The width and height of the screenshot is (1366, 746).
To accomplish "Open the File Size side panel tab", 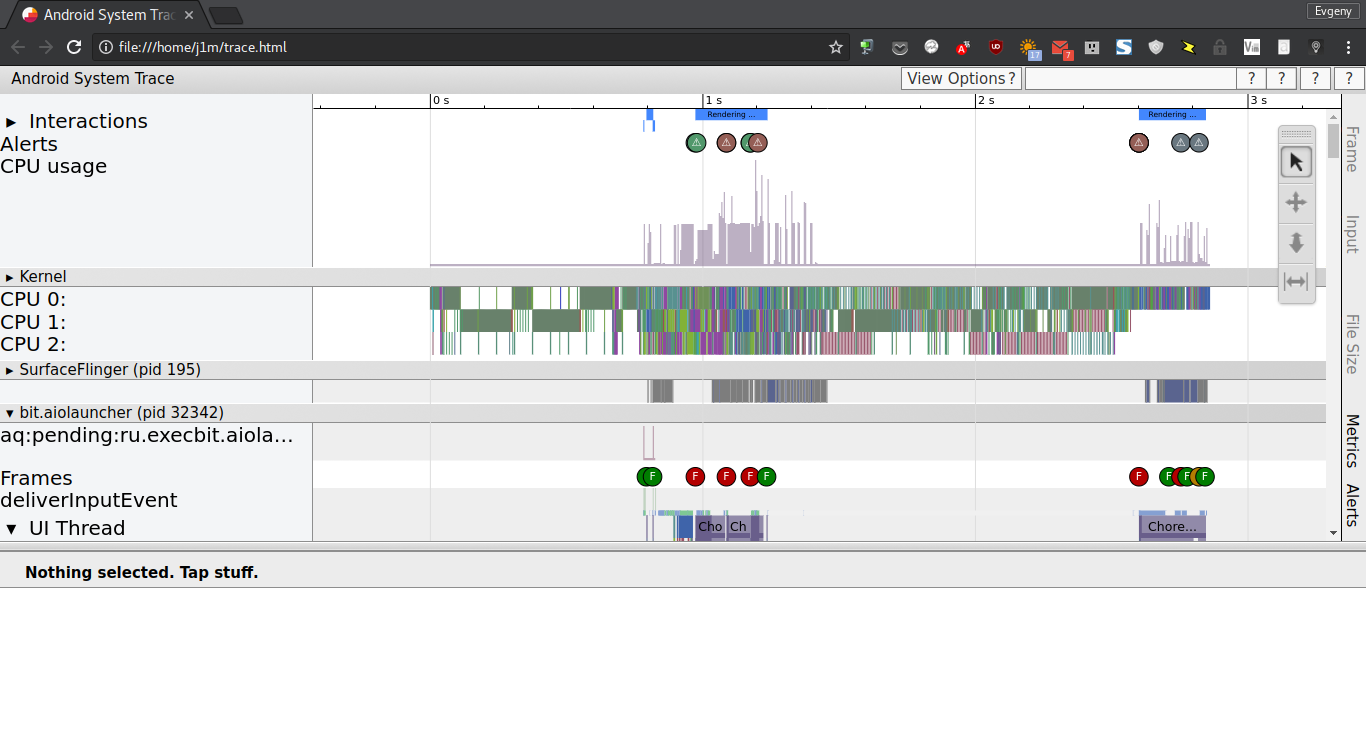I will click(x=1352, y=345).
